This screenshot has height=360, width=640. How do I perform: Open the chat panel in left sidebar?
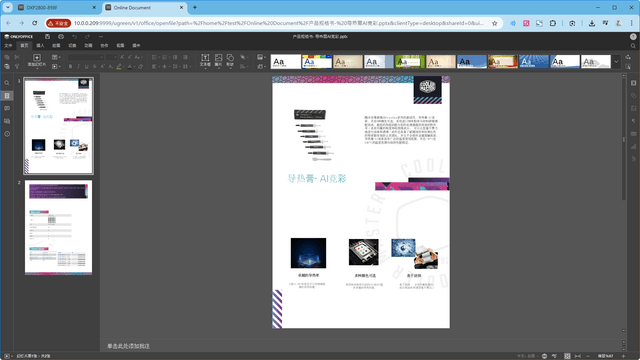(7, 121)
